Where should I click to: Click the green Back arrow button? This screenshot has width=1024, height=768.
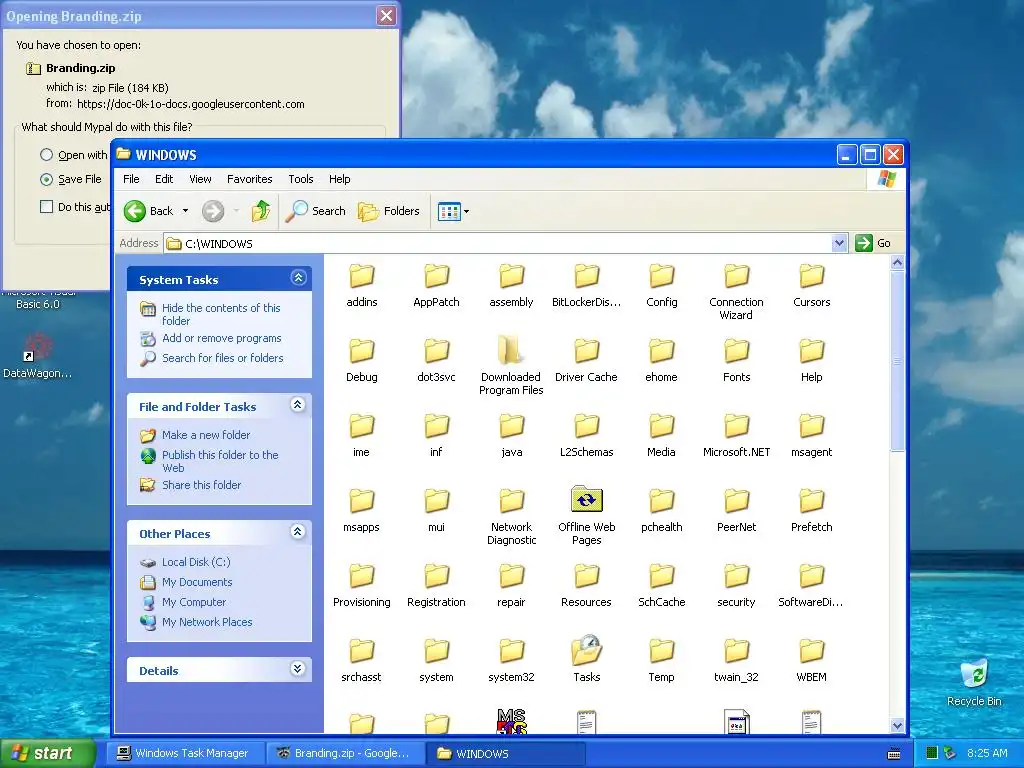[135, 211]
